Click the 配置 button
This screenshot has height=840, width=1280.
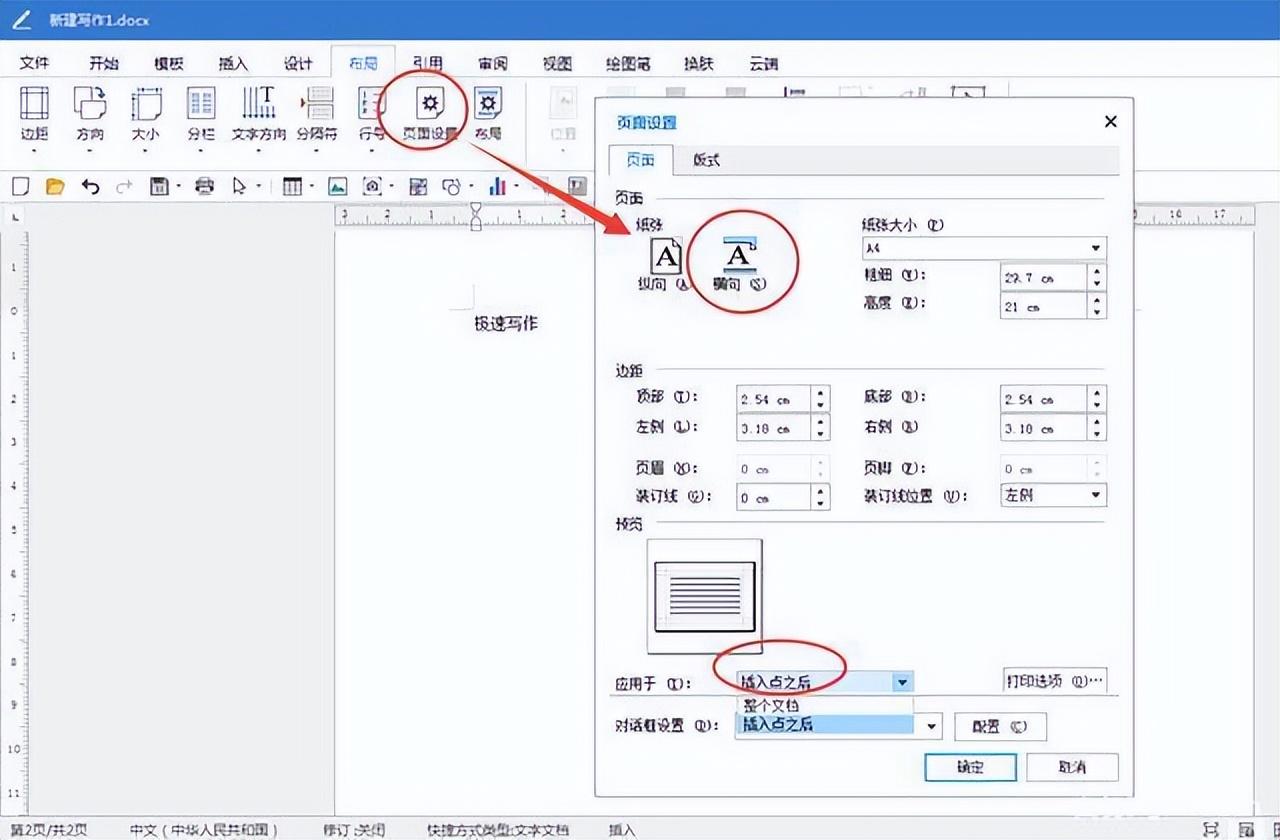pos(1000,727)
